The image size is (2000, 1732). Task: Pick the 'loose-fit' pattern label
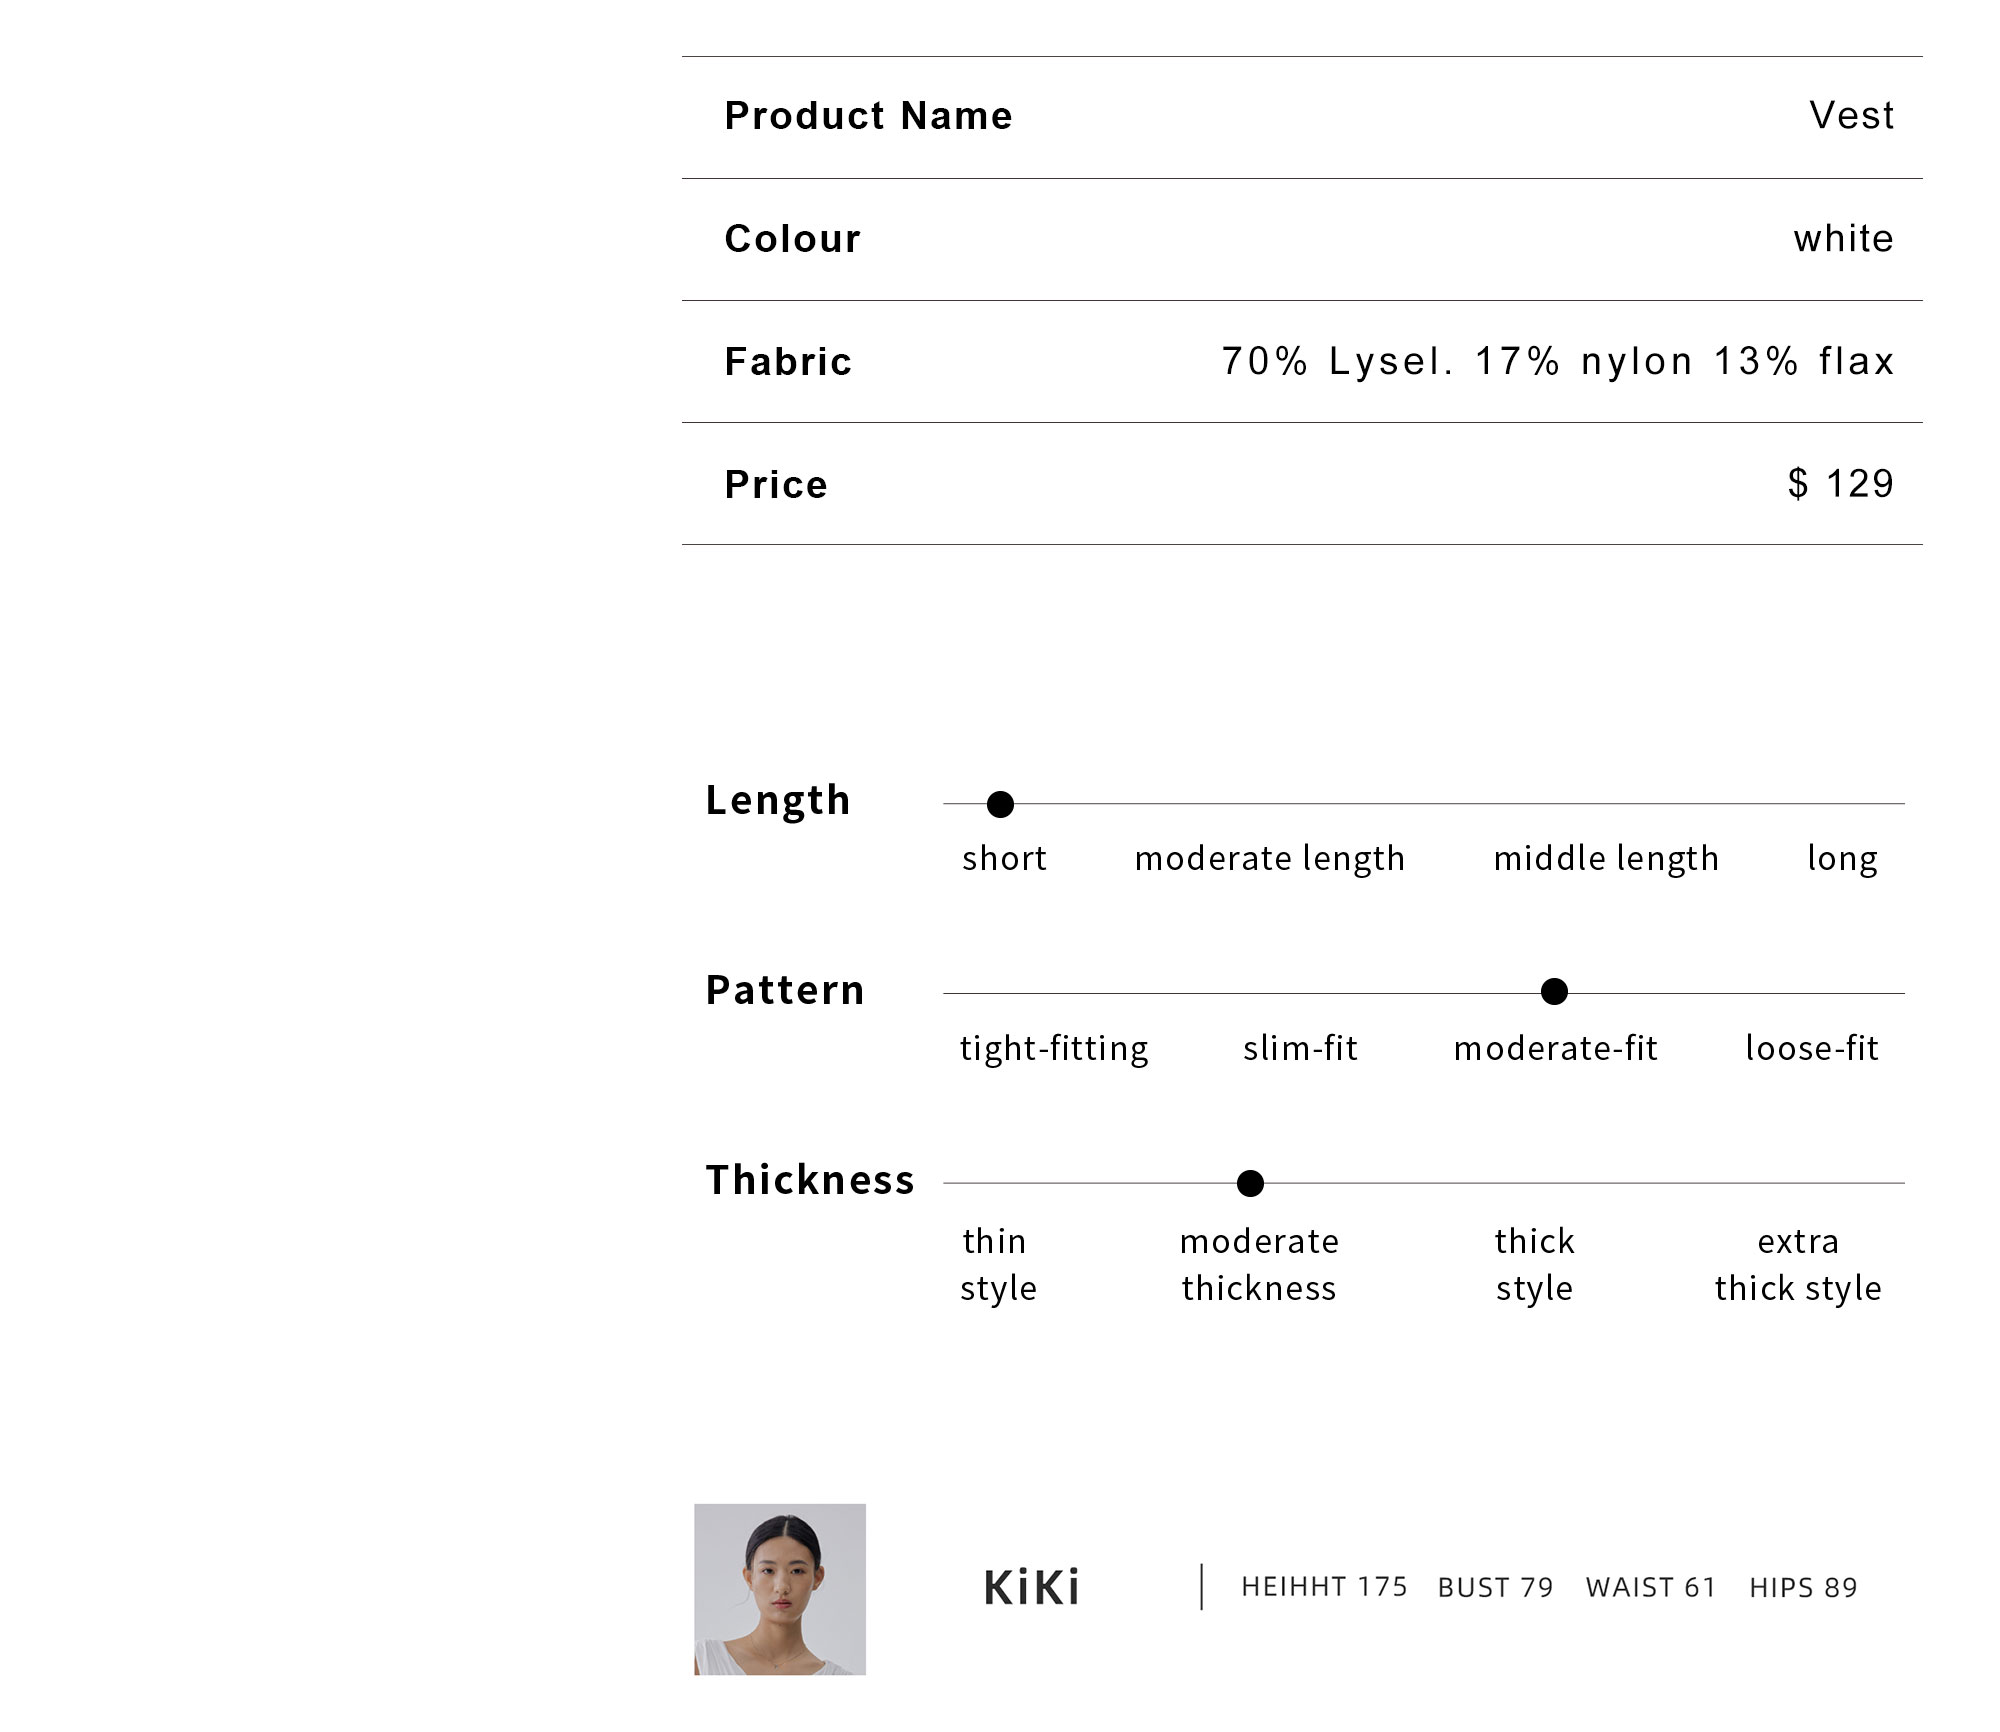pyautogui.click(x=1812, y=1048)
